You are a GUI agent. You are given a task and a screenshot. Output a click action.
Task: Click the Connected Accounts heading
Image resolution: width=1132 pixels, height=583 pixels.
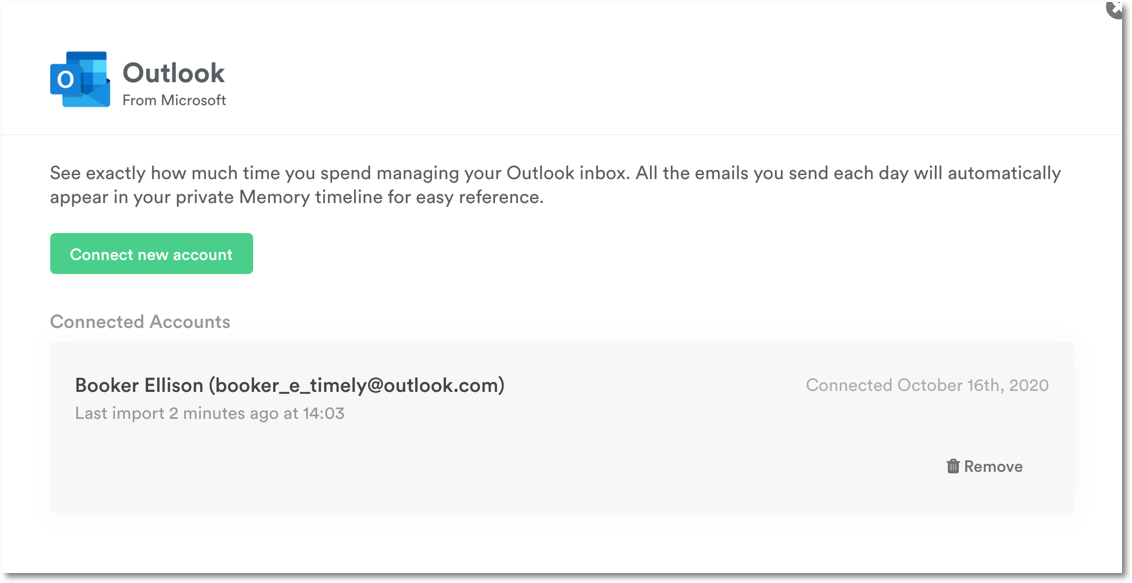pos(140,321)
